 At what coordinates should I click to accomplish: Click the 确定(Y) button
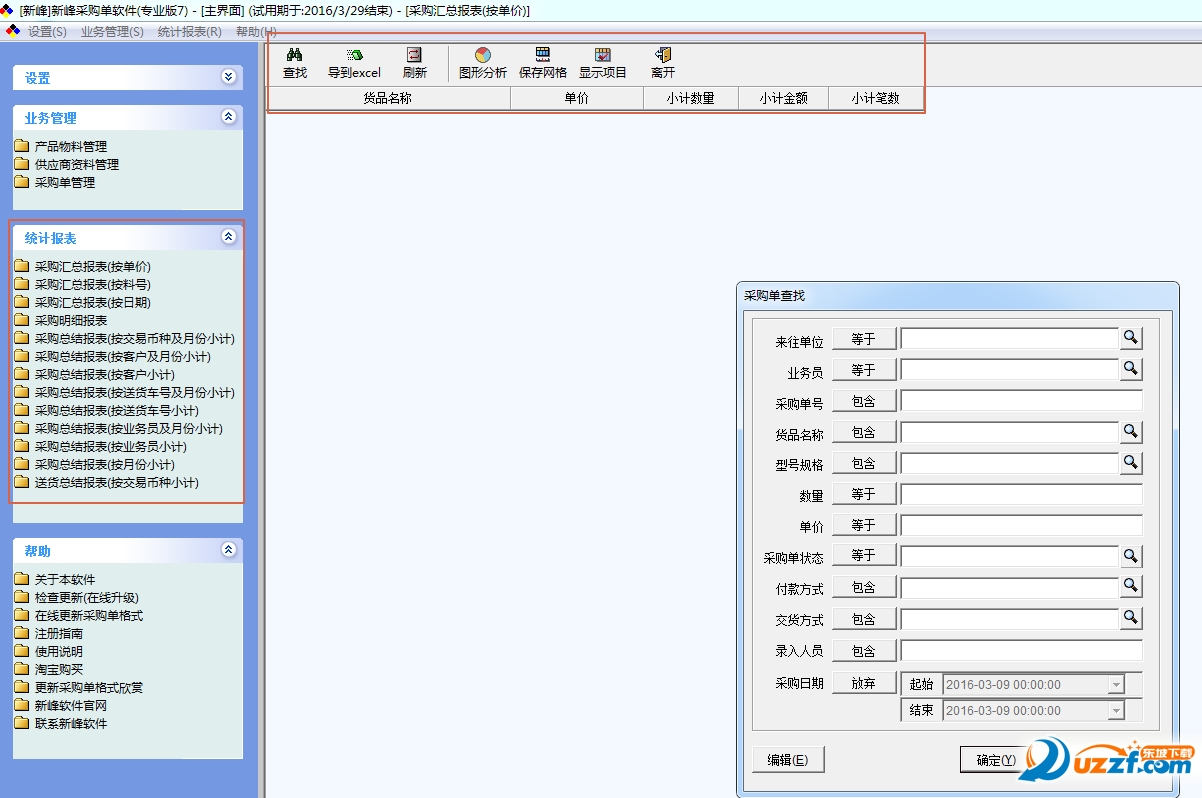tap(995, 760)
